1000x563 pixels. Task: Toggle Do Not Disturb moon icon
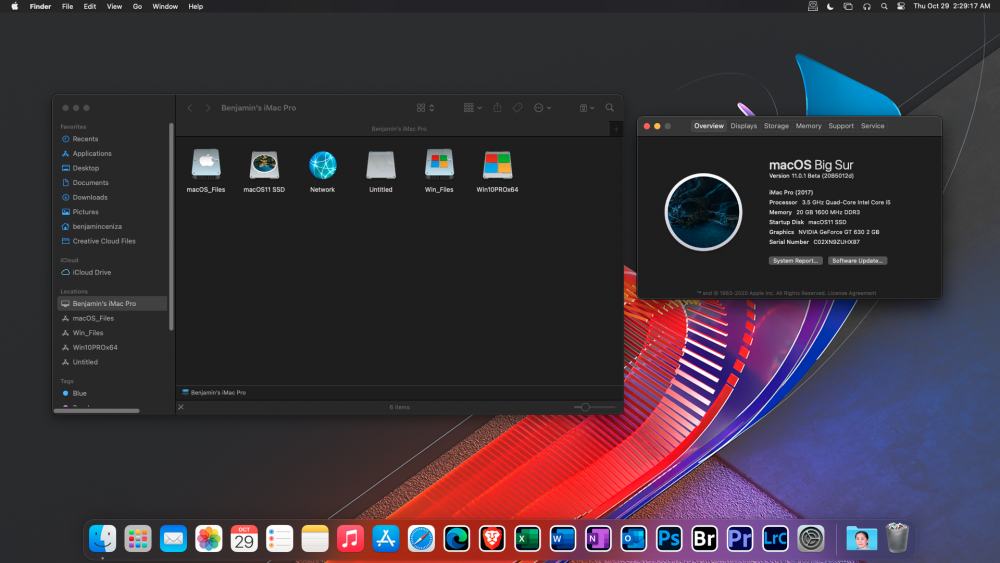(830, 6)
